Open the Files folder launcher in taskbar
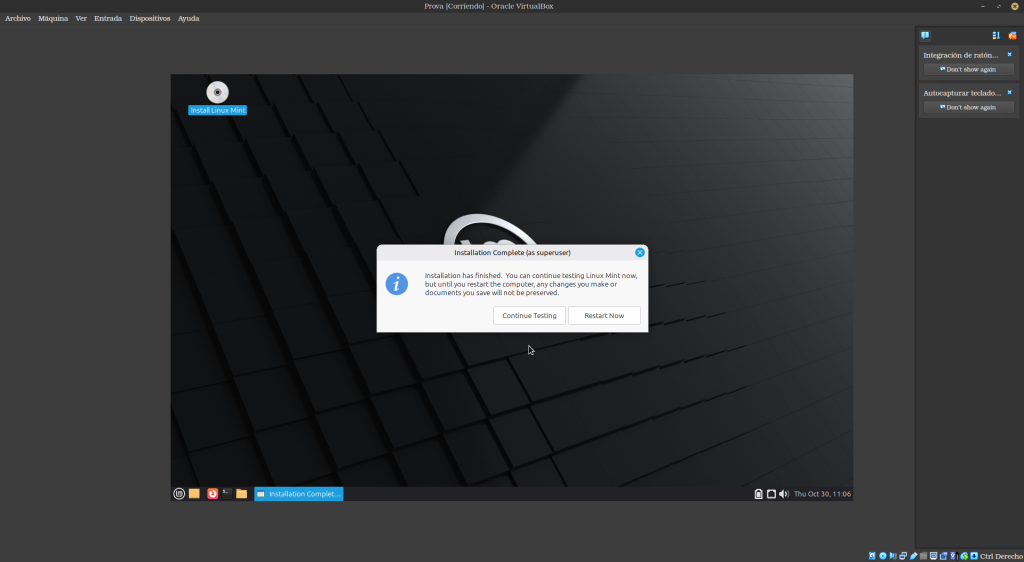Image resolution: width=1024 pixels, height=562 pixels. [x=241, y=494]
